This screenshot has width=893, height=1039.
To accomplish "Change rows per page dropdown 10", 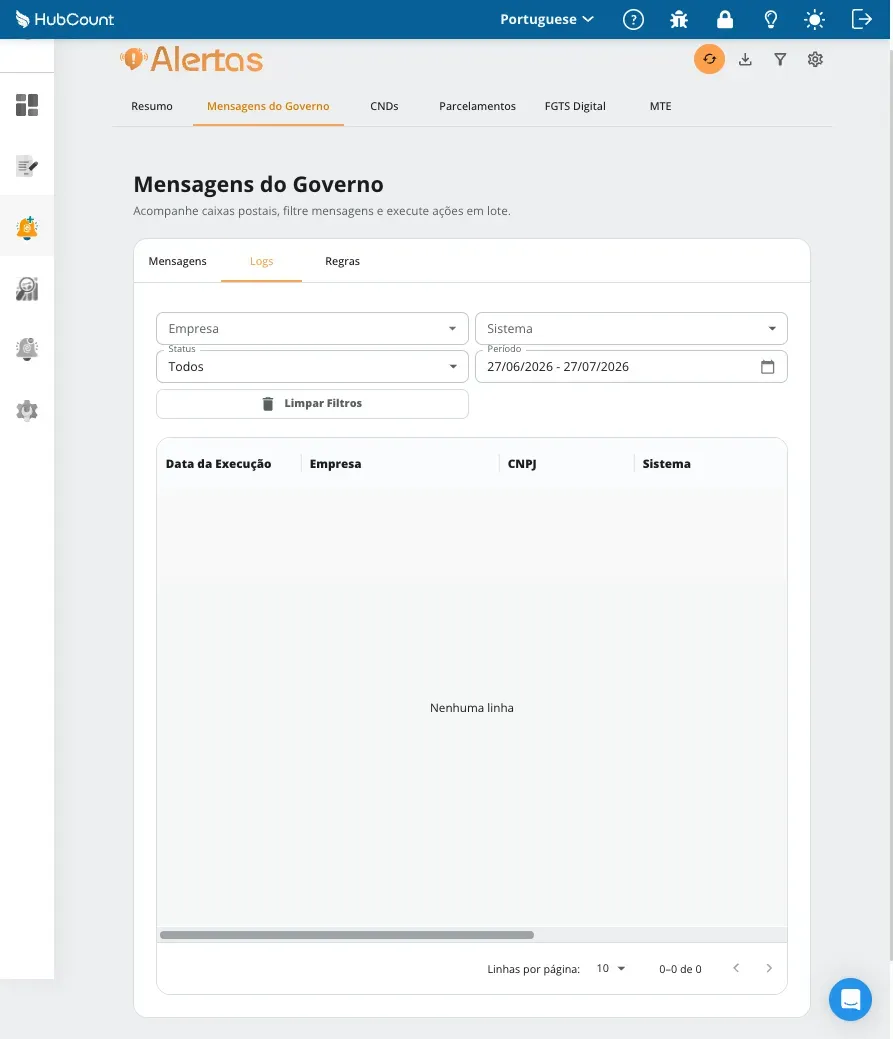I will point(611,968).
